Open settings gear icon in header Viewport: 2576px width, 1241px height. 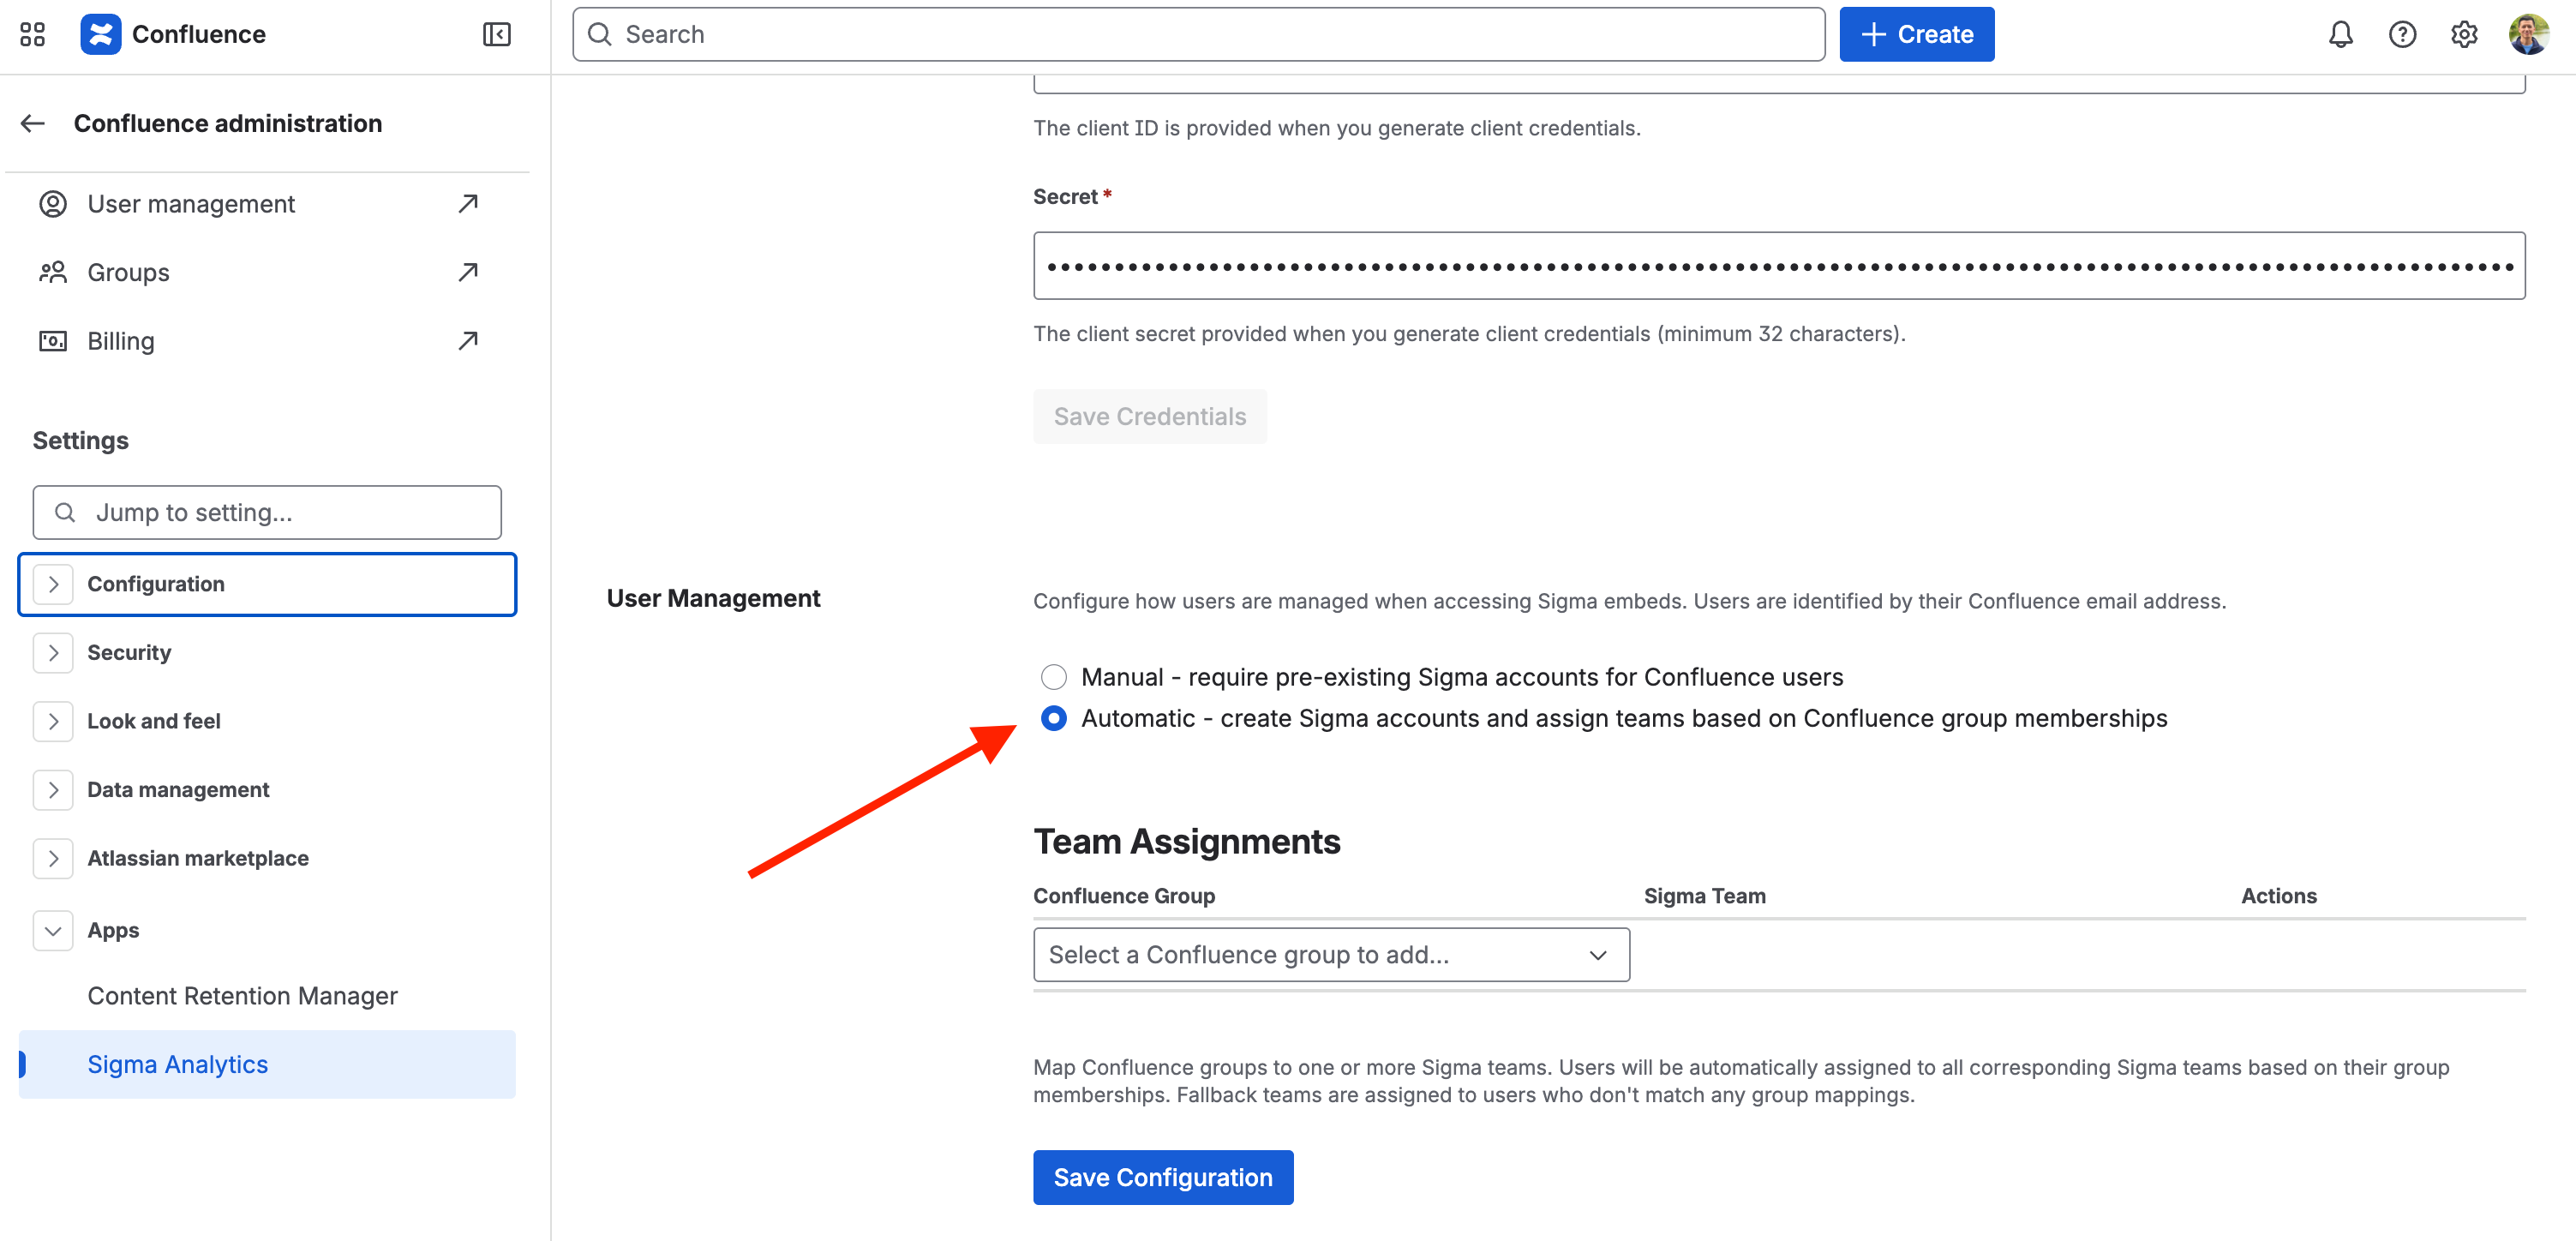point(2464,34)
